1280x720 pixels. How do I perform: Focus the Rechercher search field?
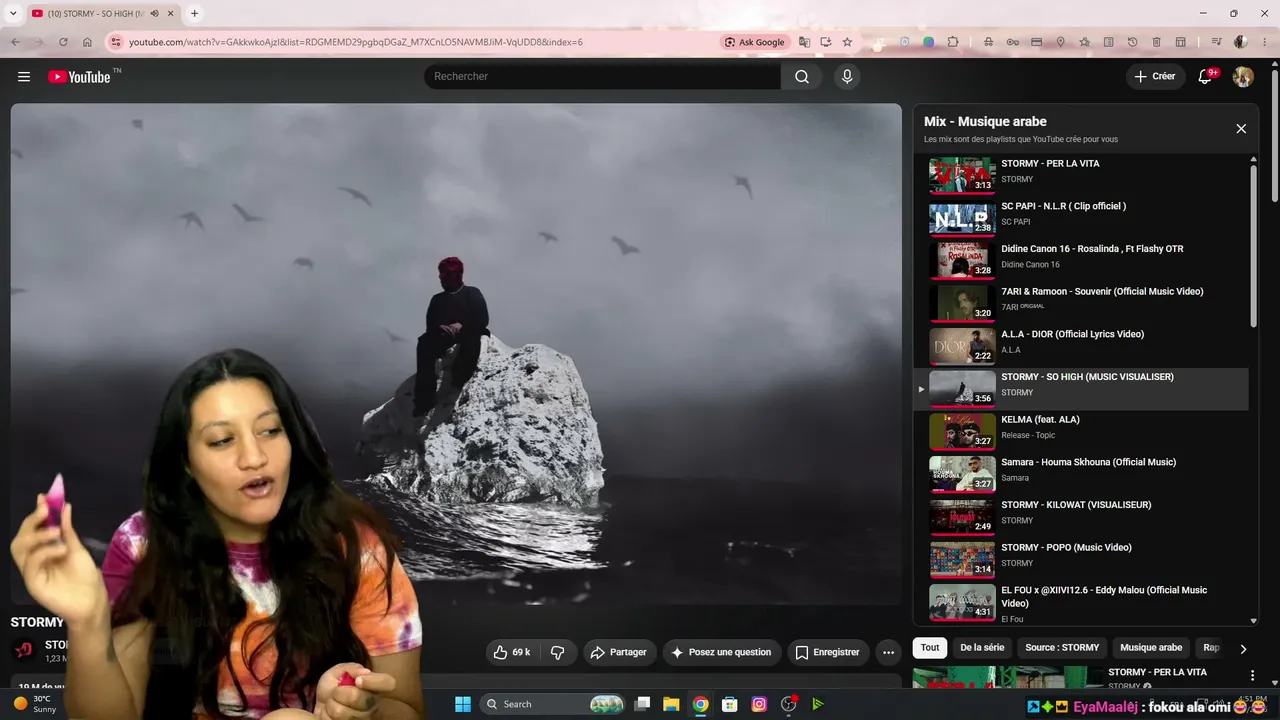pos(602,77)
